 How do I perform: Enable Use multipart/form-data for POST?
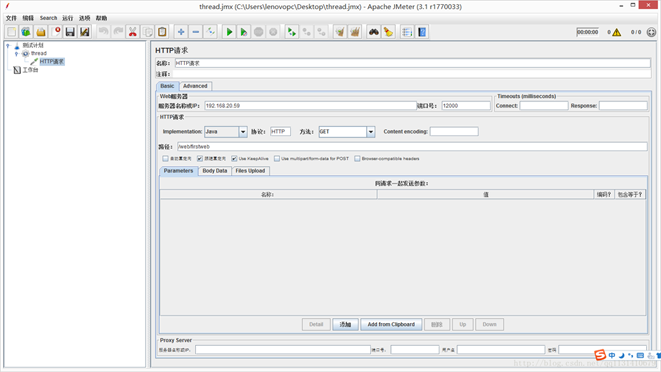(x=277, y=159)
